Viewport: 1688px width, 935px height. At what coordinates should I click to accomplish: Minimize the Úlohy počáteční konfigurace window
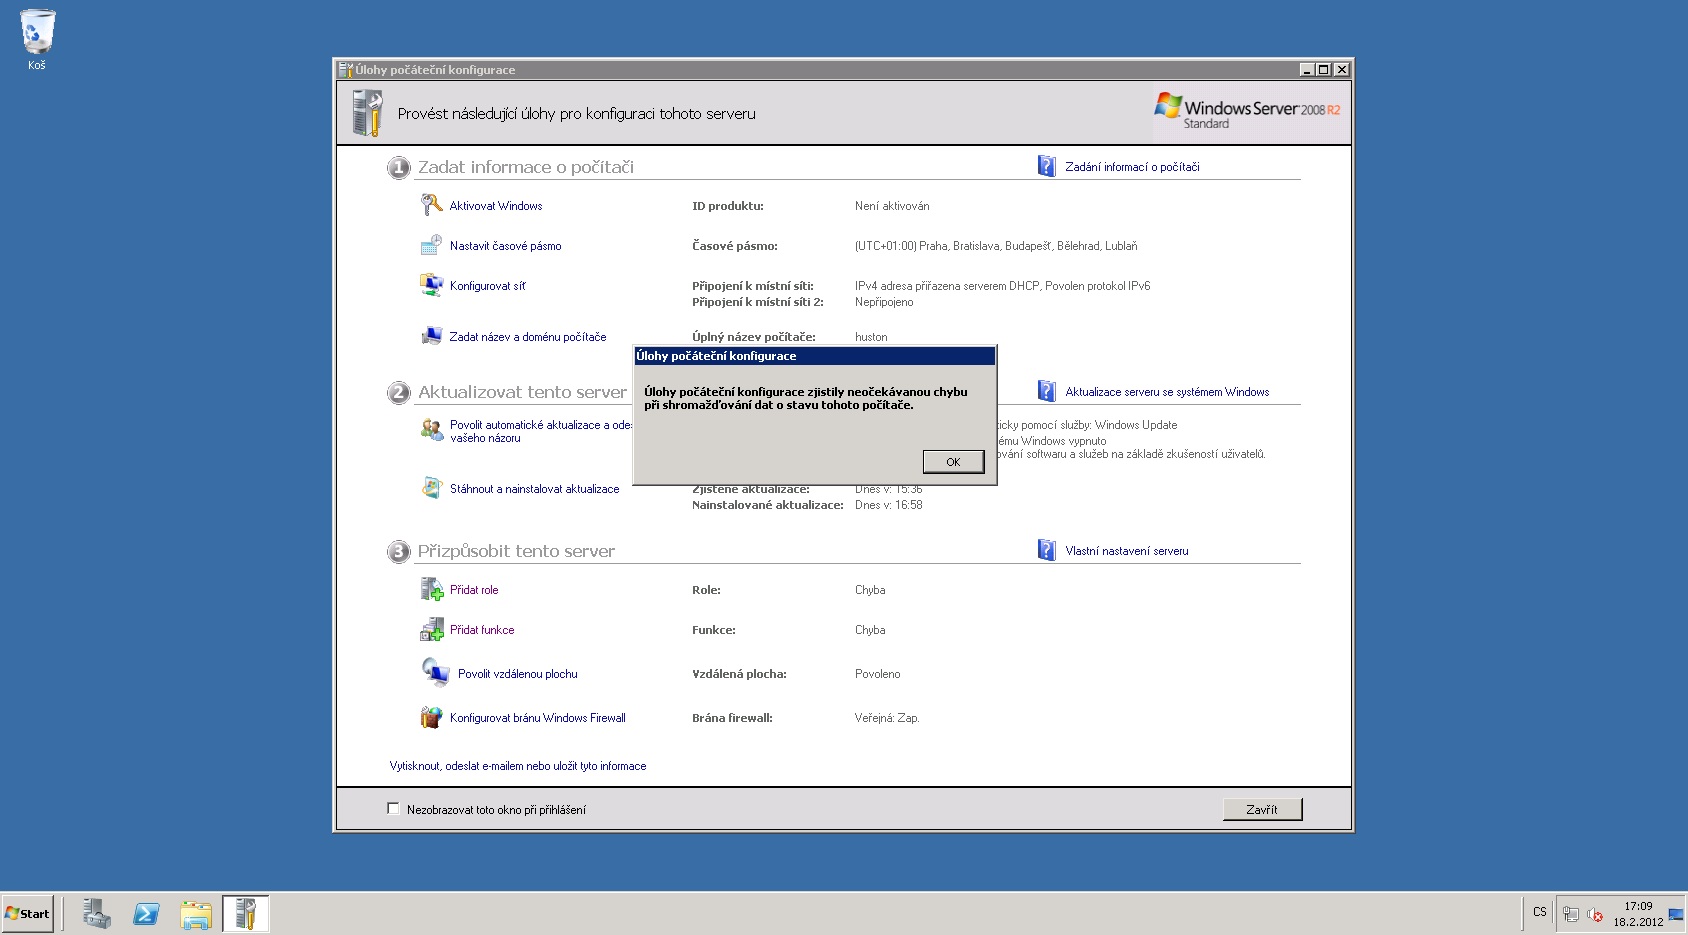click(1307, 69)
